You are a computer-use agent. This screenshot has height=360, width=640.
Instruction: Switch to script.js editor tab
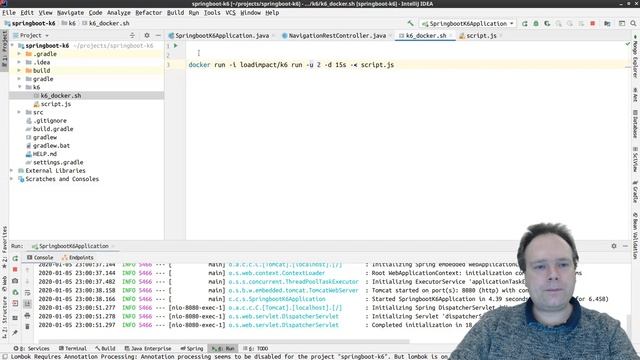pos(481,36)
